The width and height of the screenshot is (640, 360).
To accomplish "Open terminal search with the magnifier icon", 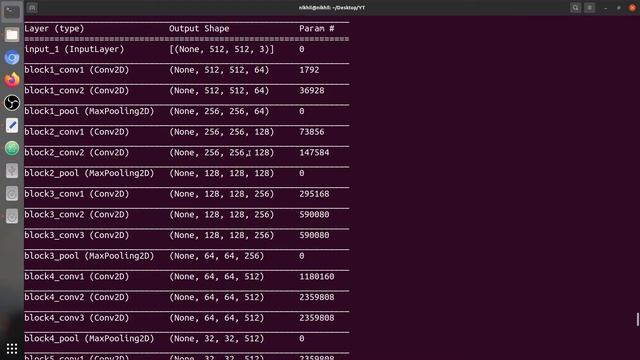I will click(x=576, y=8).
